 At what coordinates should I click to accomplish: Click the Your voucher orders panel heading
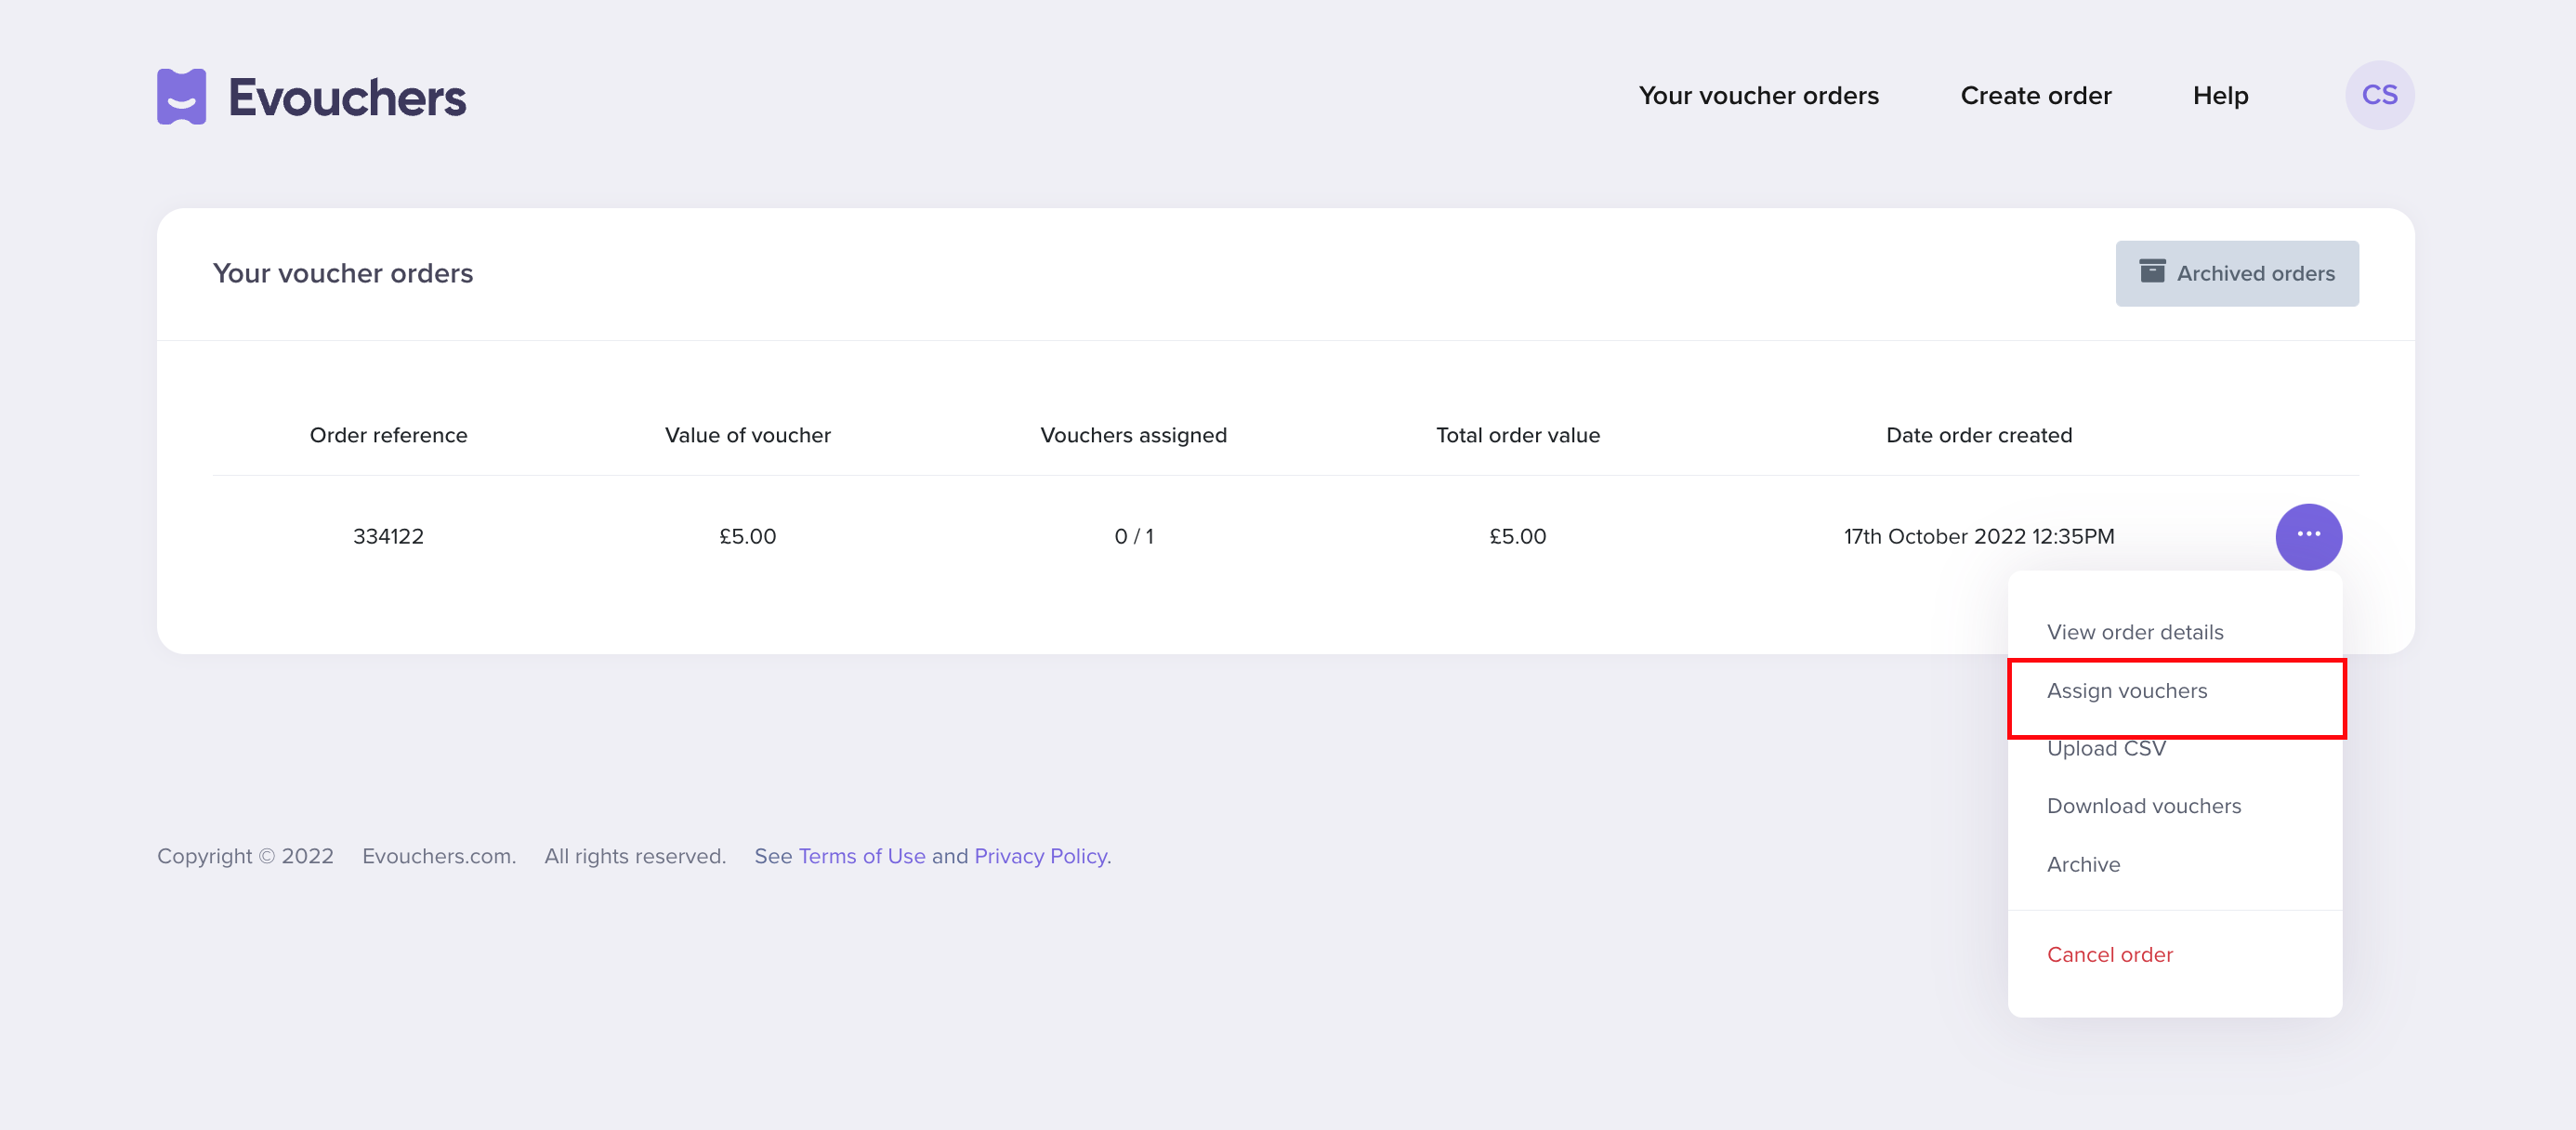point(342,273)
